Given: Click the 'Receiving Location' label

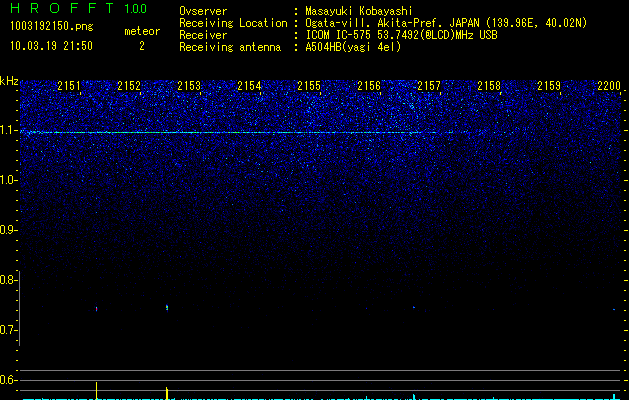Looking at the screenshot, I should [233, 23].
